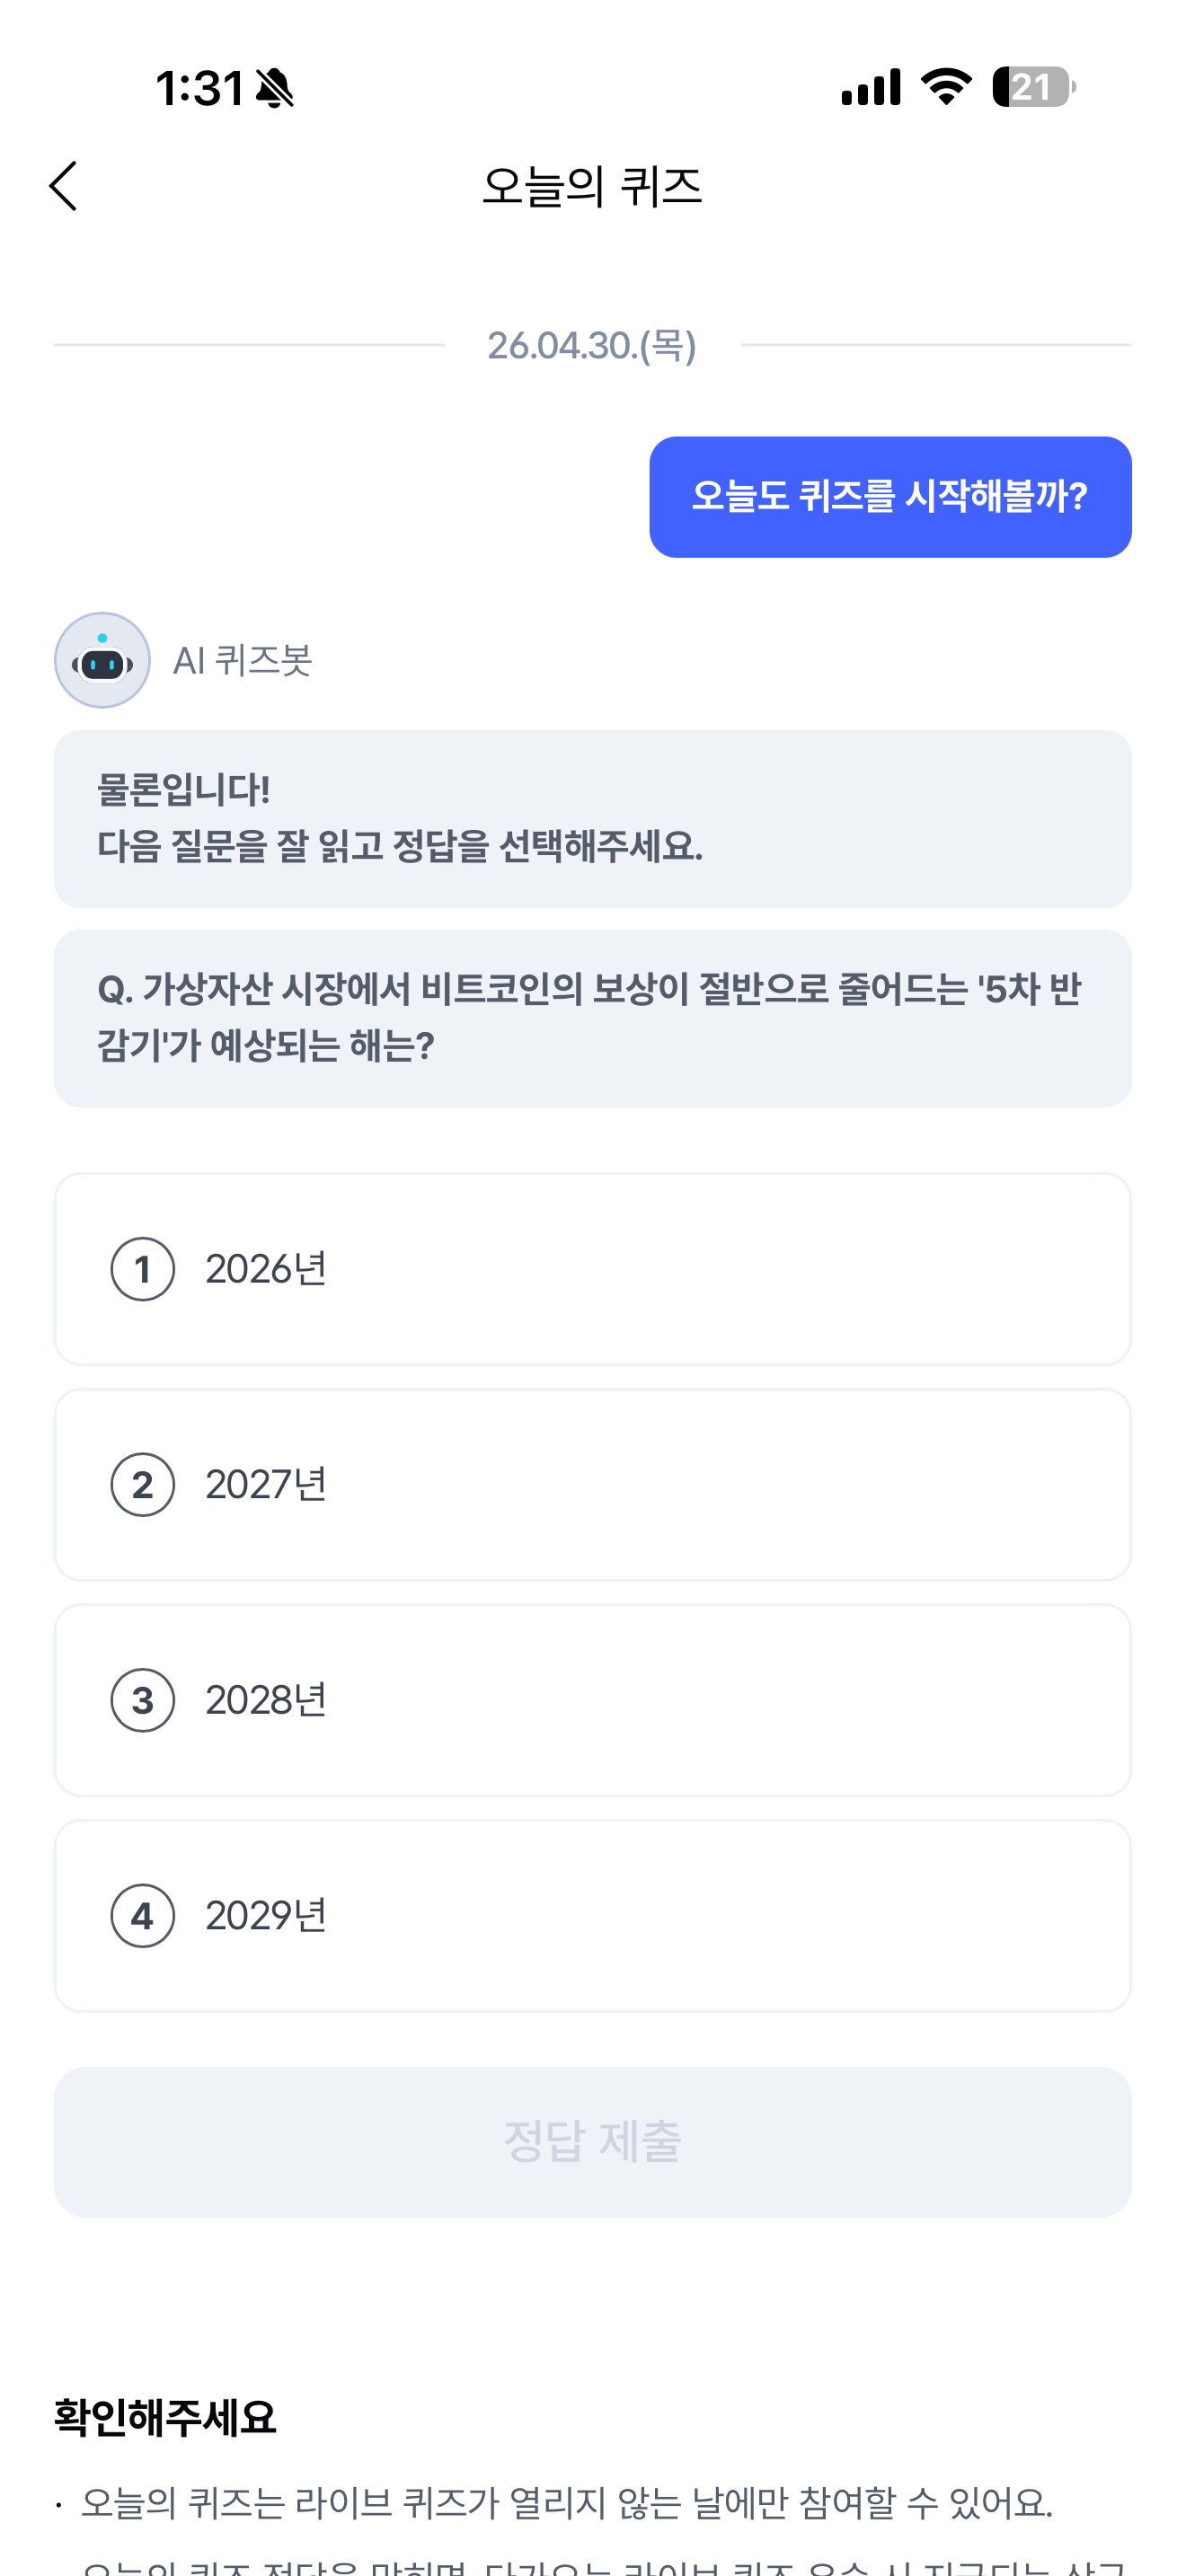
Task: Tap the 오늘도 퀴즈를 시작해볼까? bubble
Action: pos(890,497)
